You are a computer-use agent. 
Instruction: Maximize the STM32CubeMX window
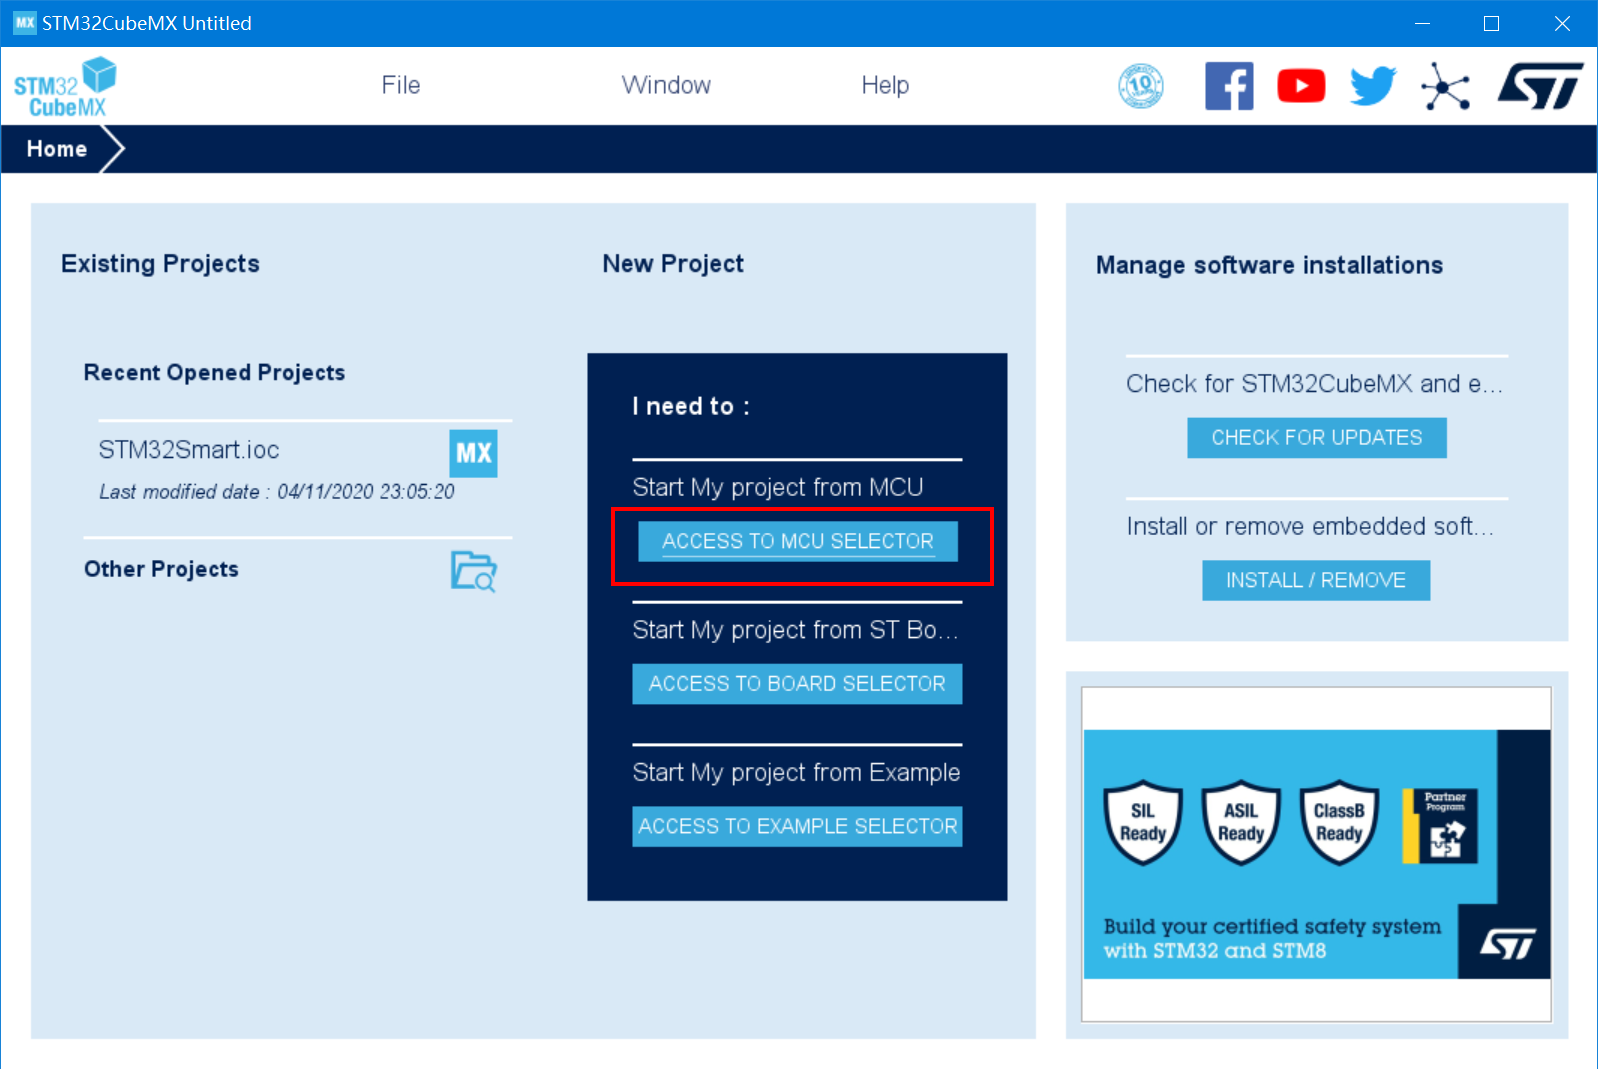click(1491, 23)
